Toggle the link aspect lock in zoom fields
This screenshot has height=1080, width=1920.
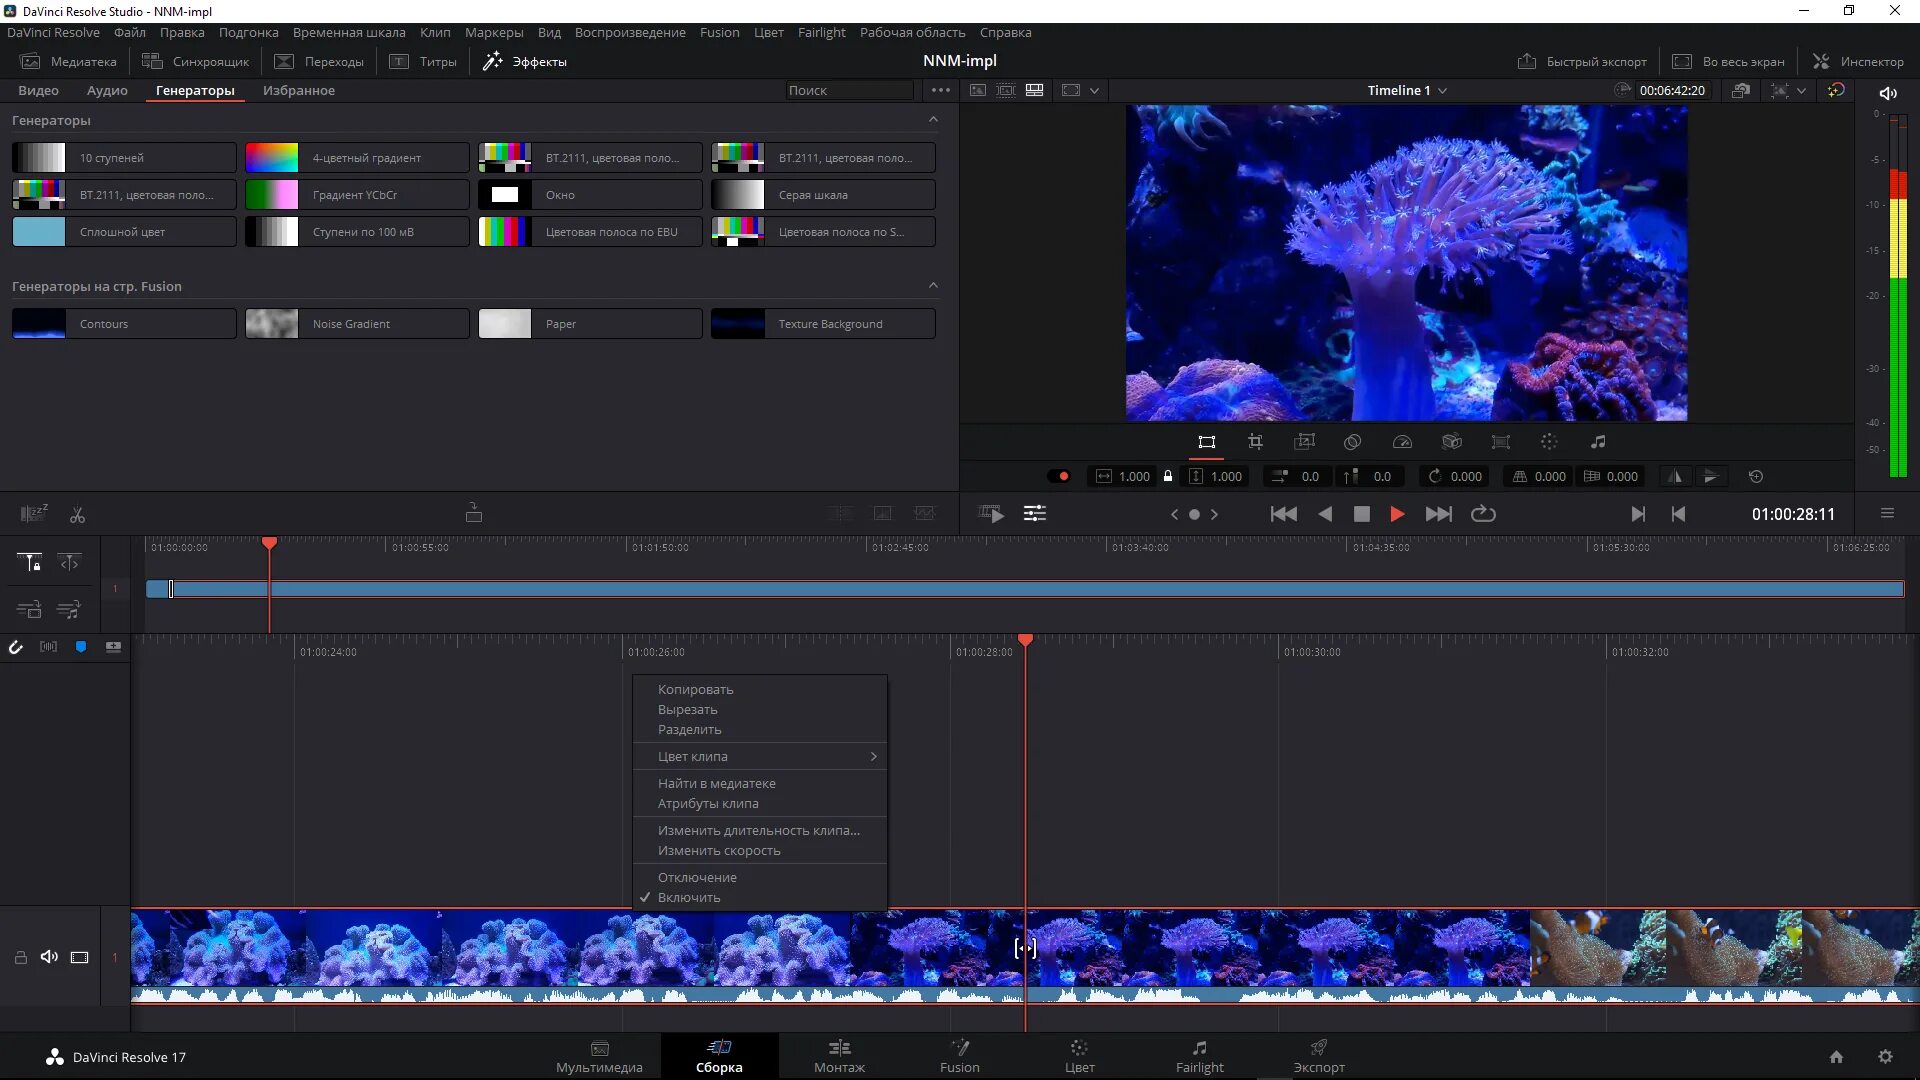[x=1167, y=477]
